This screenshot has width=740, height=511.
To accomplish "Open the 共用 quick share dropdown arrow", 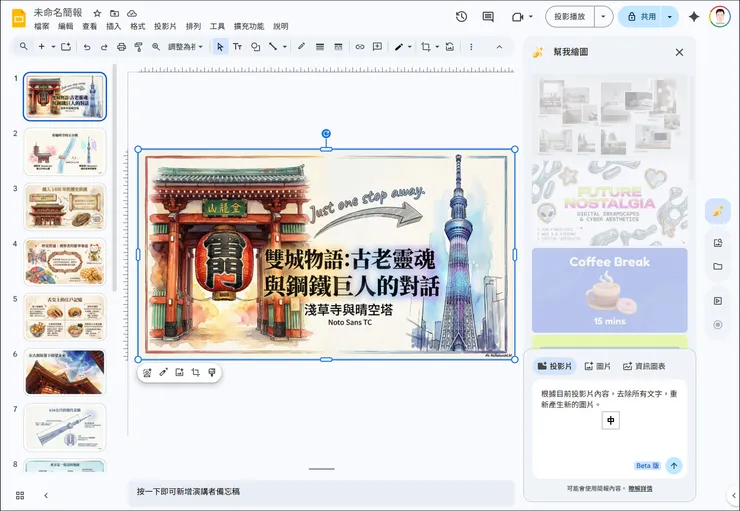I will tap(670, 17).
